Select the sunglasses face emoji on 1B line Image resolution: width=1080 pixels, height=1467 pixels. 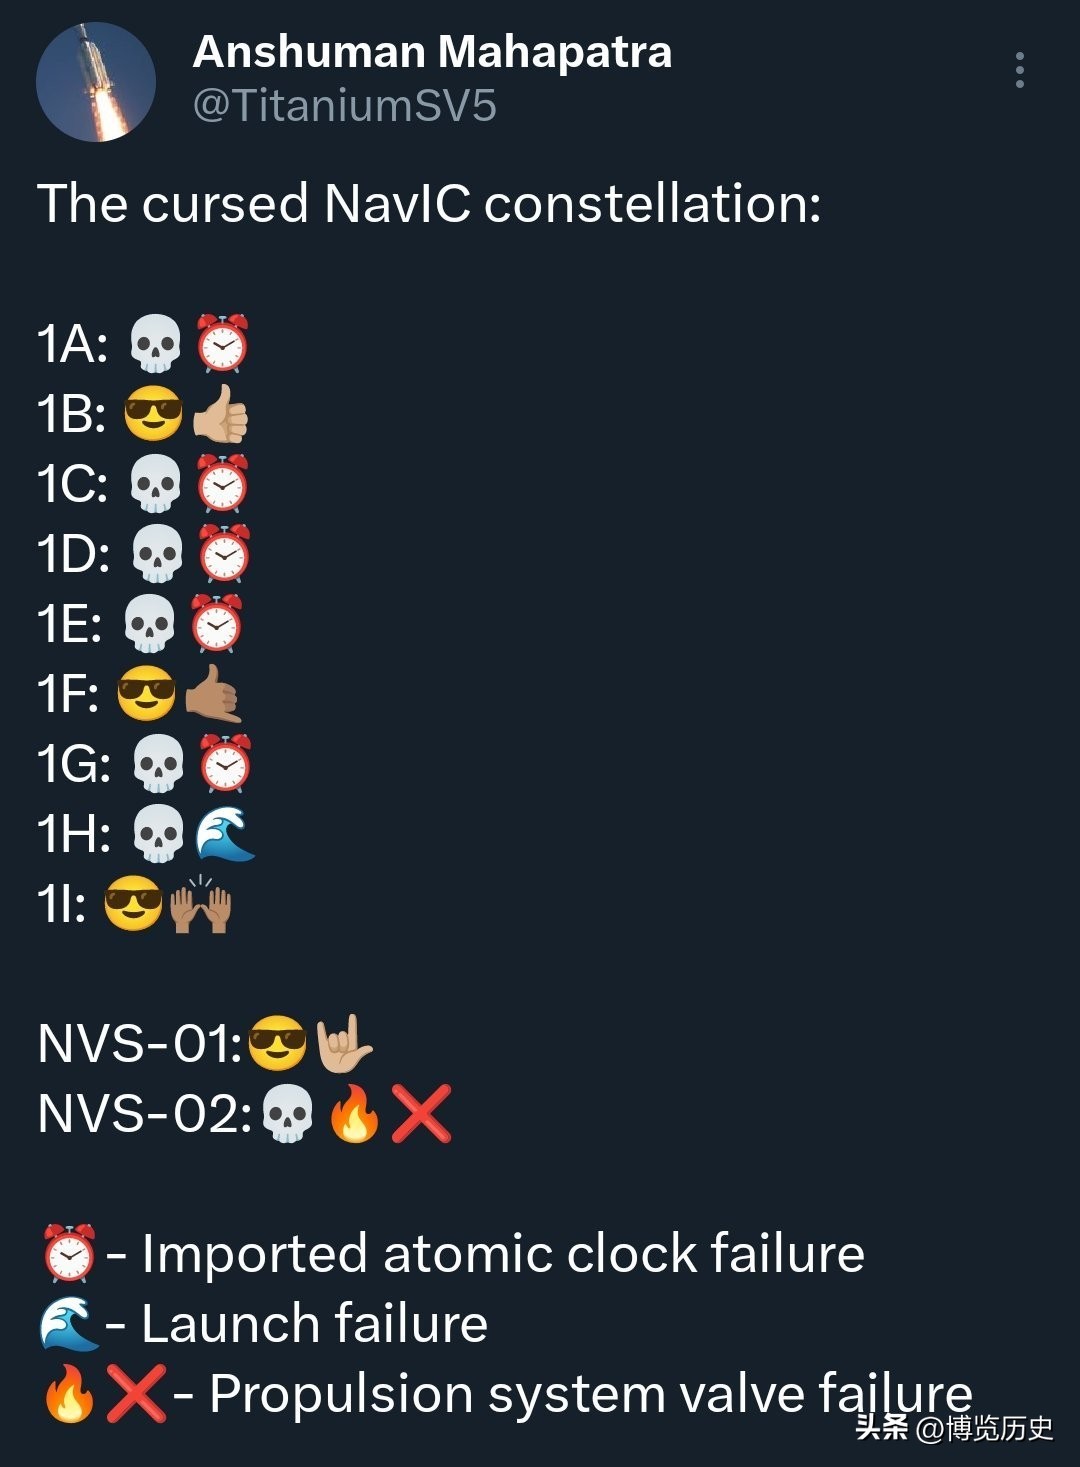(x=153, y=414)
